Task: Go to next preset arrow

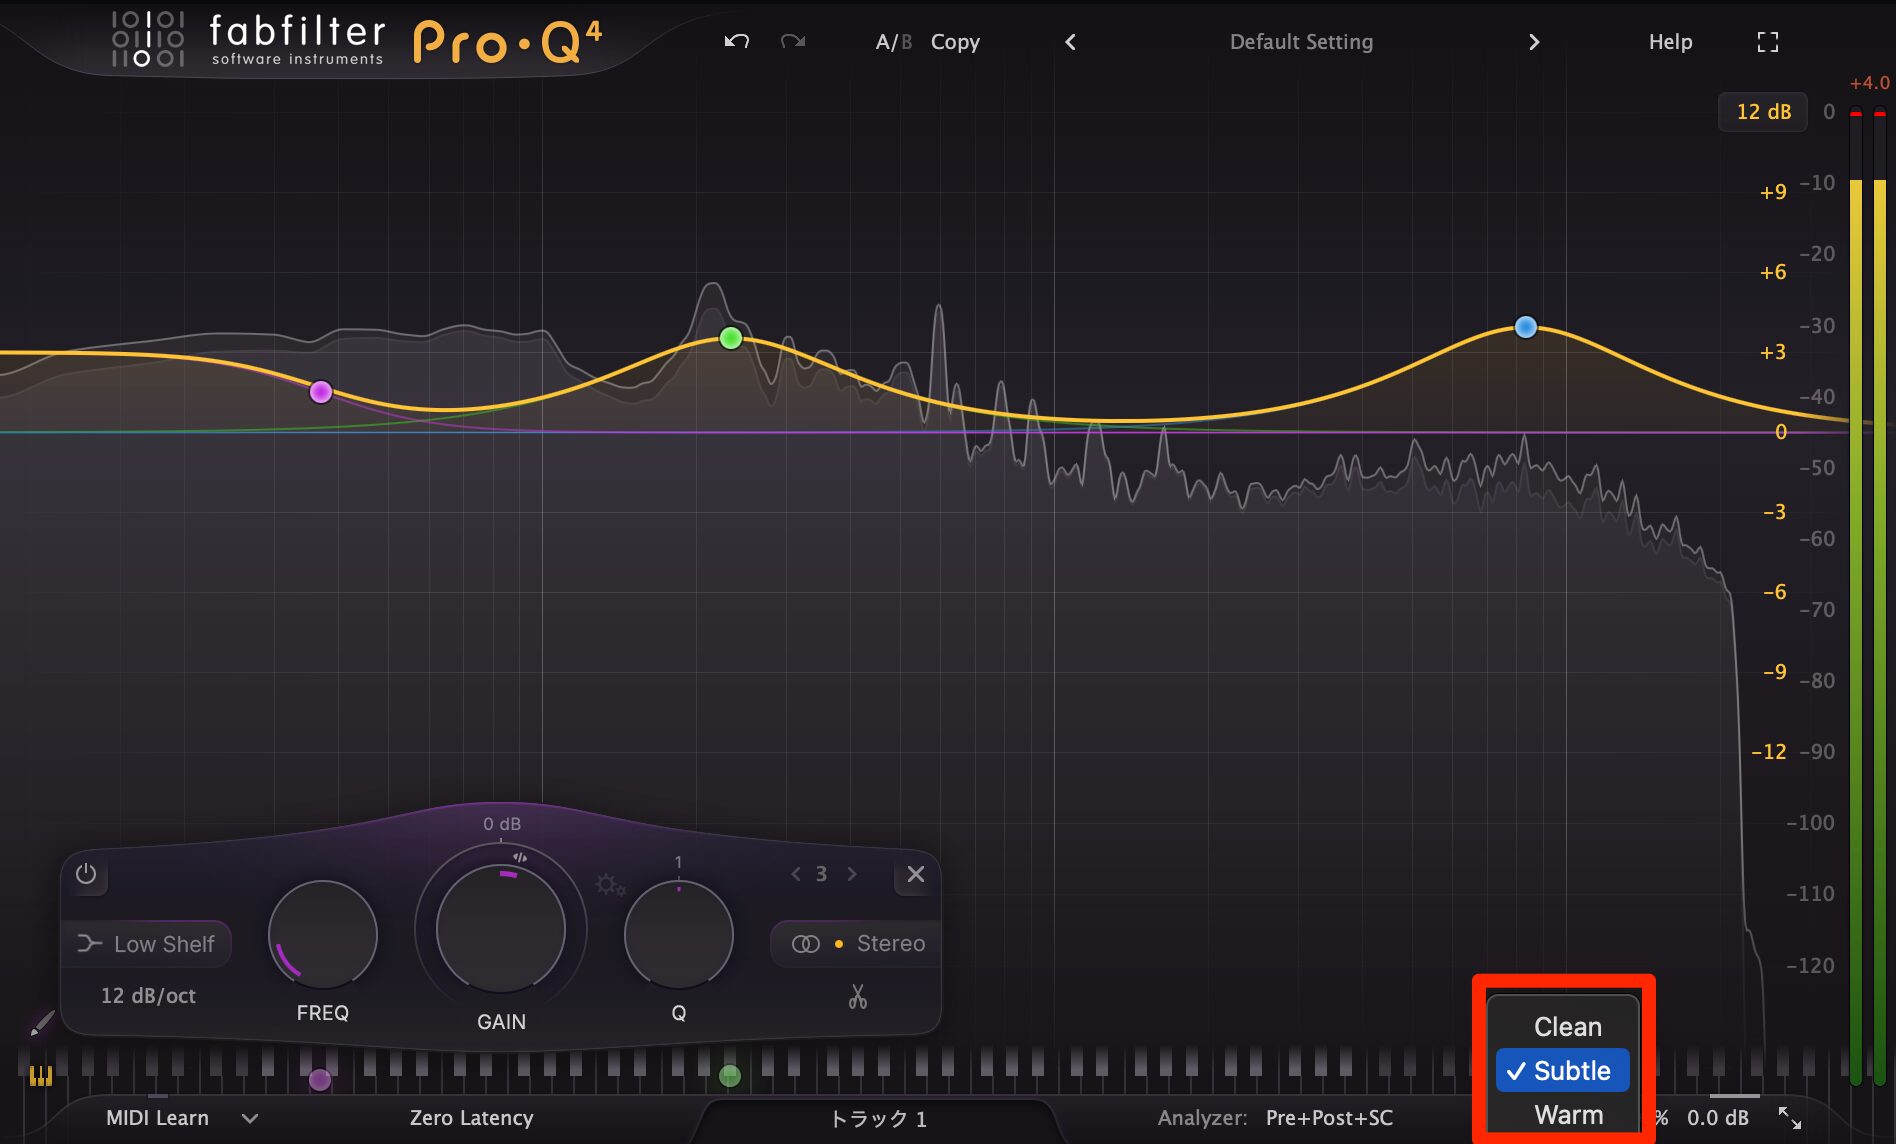Action: (x=1534, y=42)
